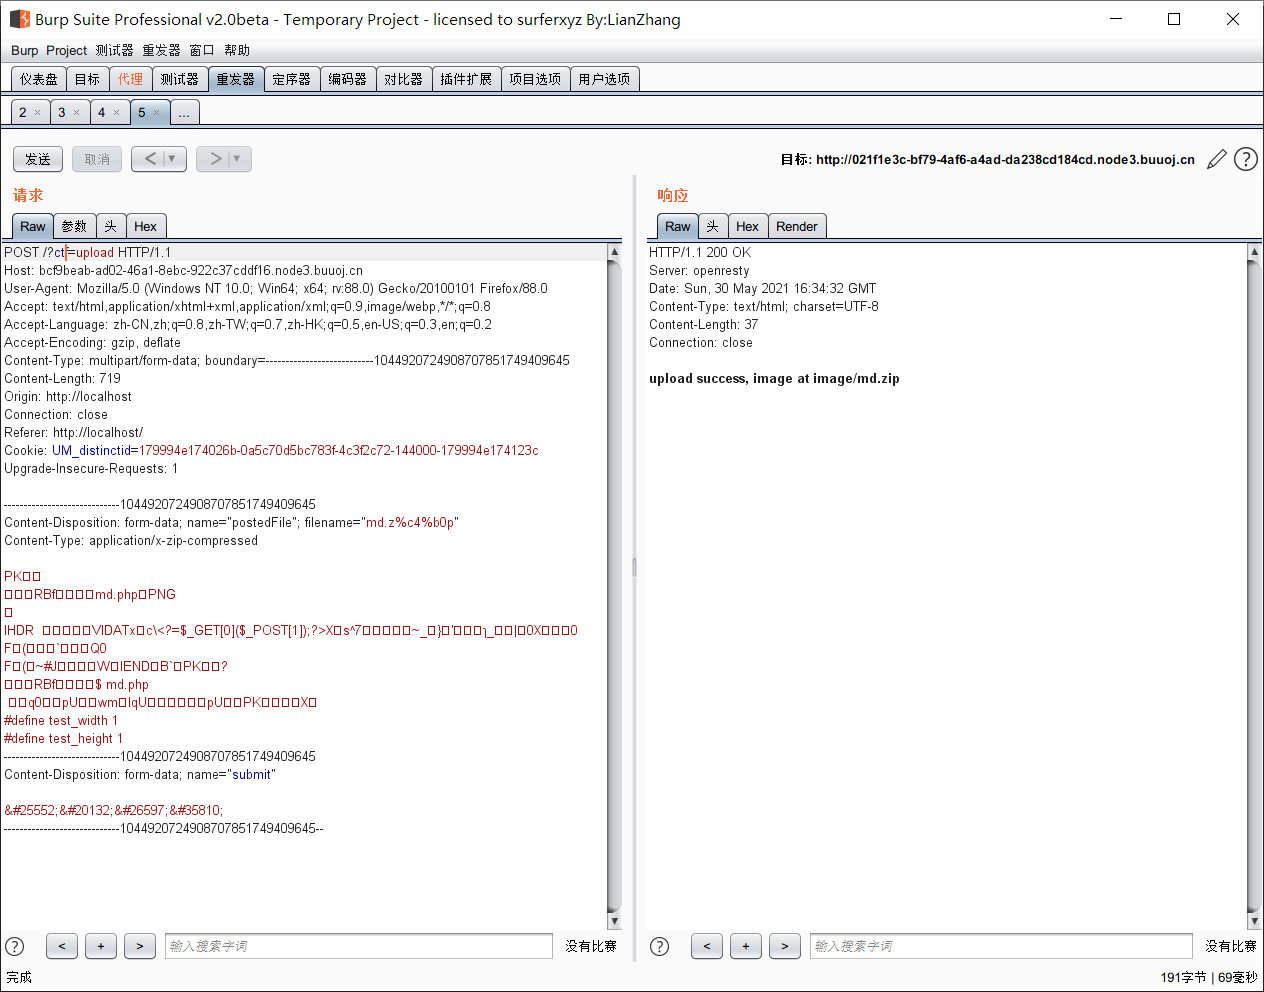The width and height of the screenshot is (1264, 992).
Task: Switch to the 定序器 tab
Action: [x=292, y=79]
